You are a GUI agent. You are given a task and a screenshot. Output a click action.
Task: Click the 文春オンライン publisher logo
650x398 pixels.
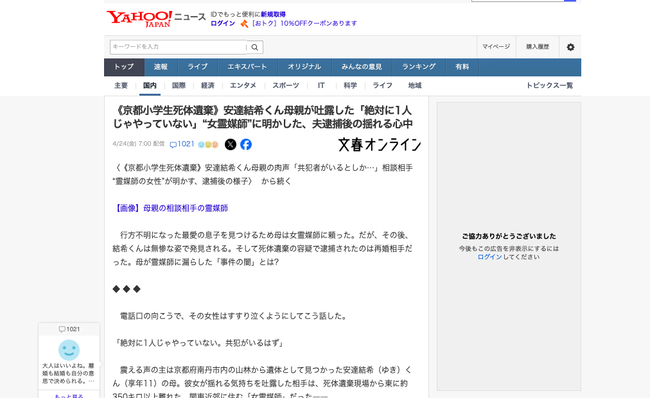point(379,145)
